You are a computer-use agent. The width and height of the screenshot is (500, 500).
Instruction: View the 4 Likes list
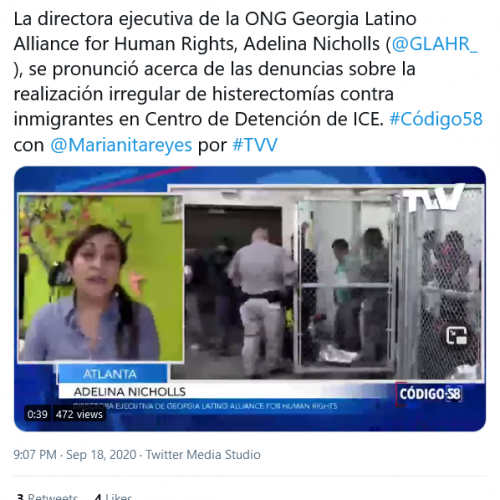point(113,496)
